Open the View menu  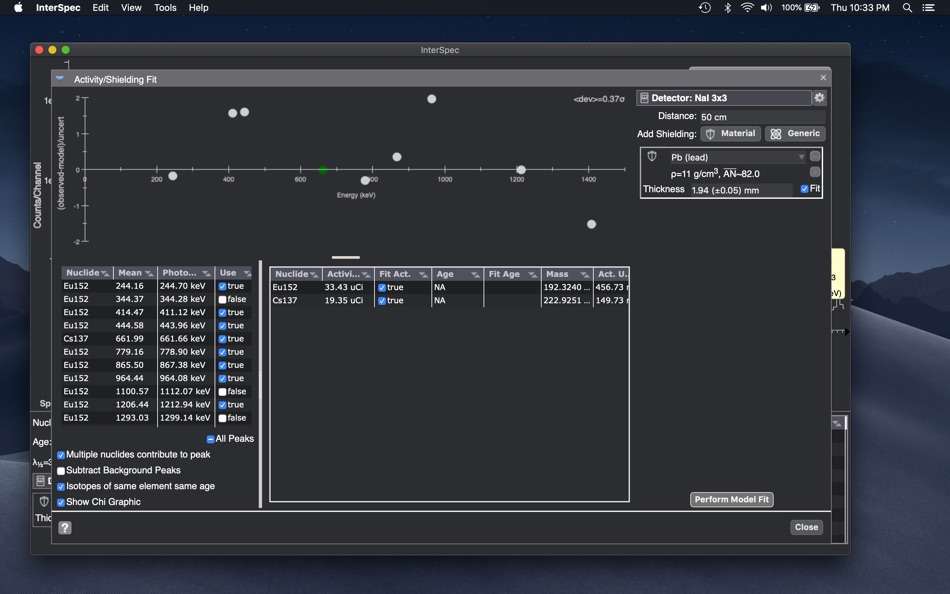(x=131, y=8)
